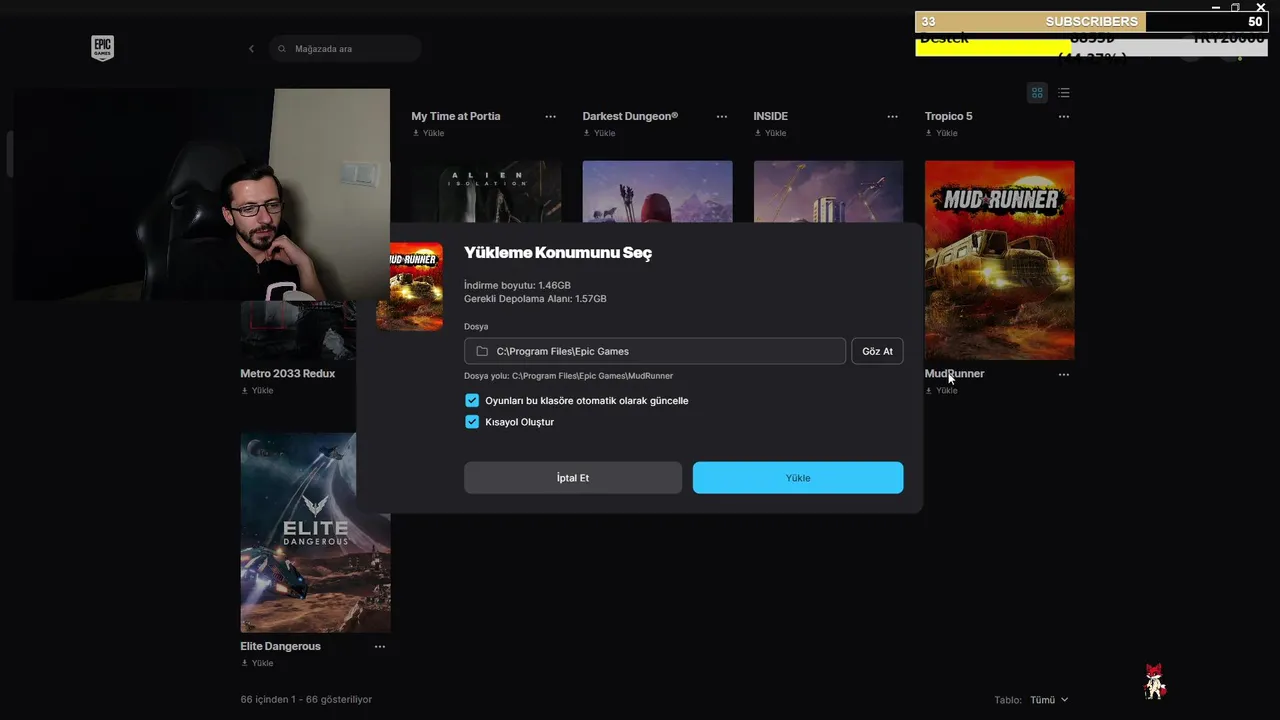Click the INSIDE title text
Screen dimensions: 1280x720
(770, 117)
